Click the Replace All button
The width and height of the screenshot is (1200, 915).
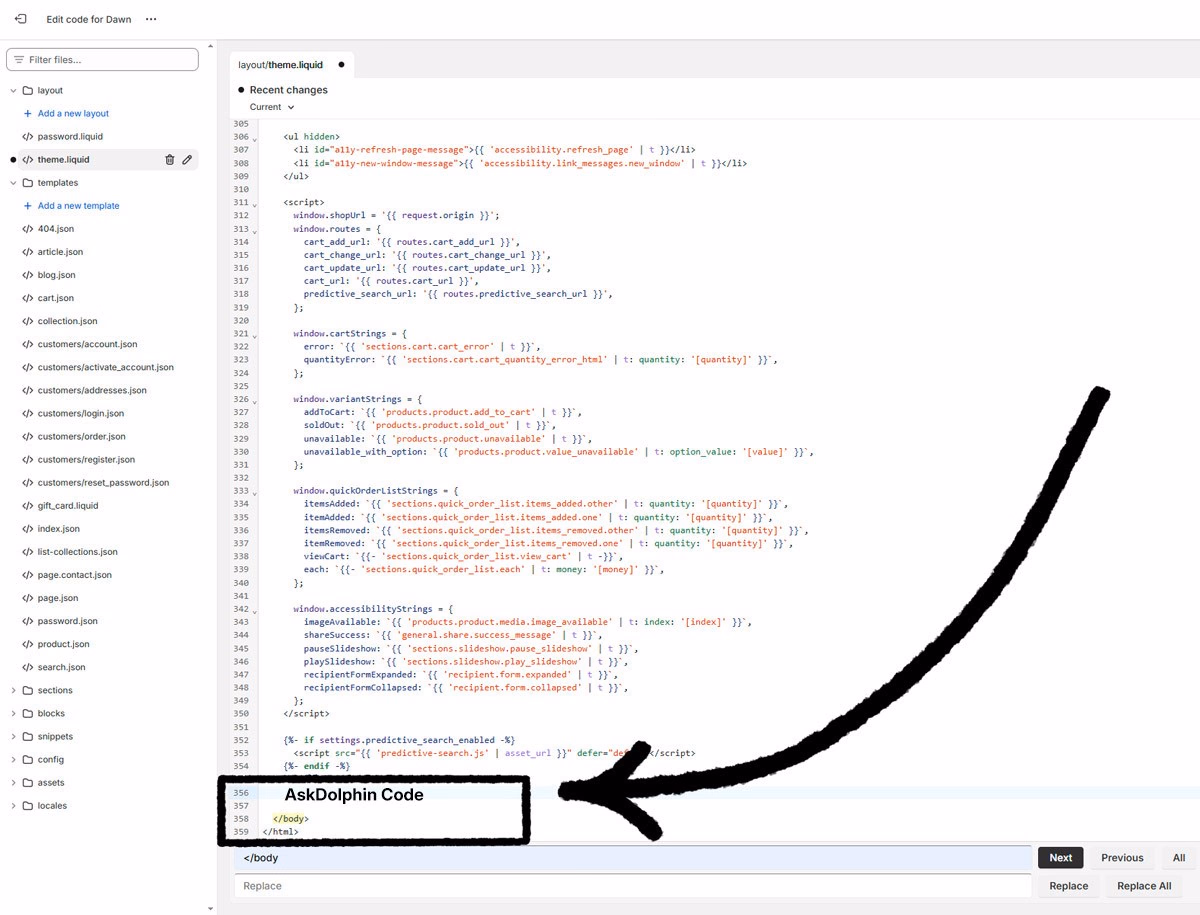[1144, 885]
